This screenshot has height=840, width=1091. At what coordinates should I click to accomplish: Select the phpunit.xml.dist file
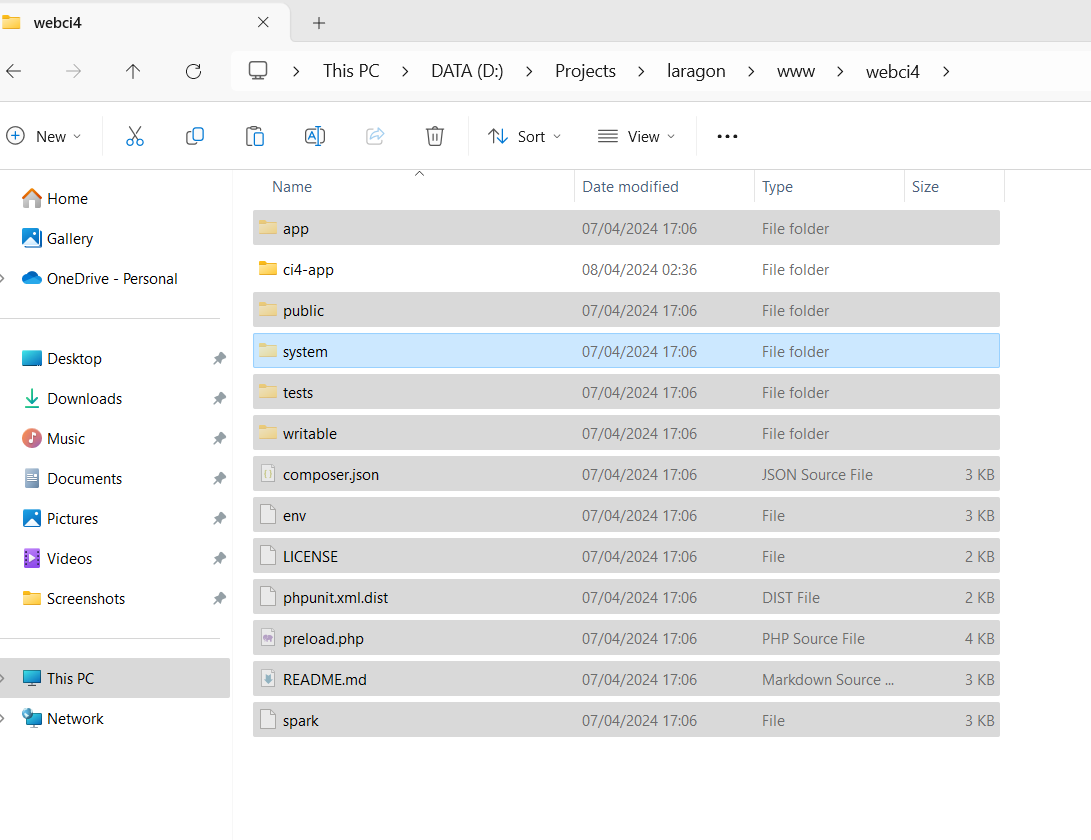click(x=626, y=598)
